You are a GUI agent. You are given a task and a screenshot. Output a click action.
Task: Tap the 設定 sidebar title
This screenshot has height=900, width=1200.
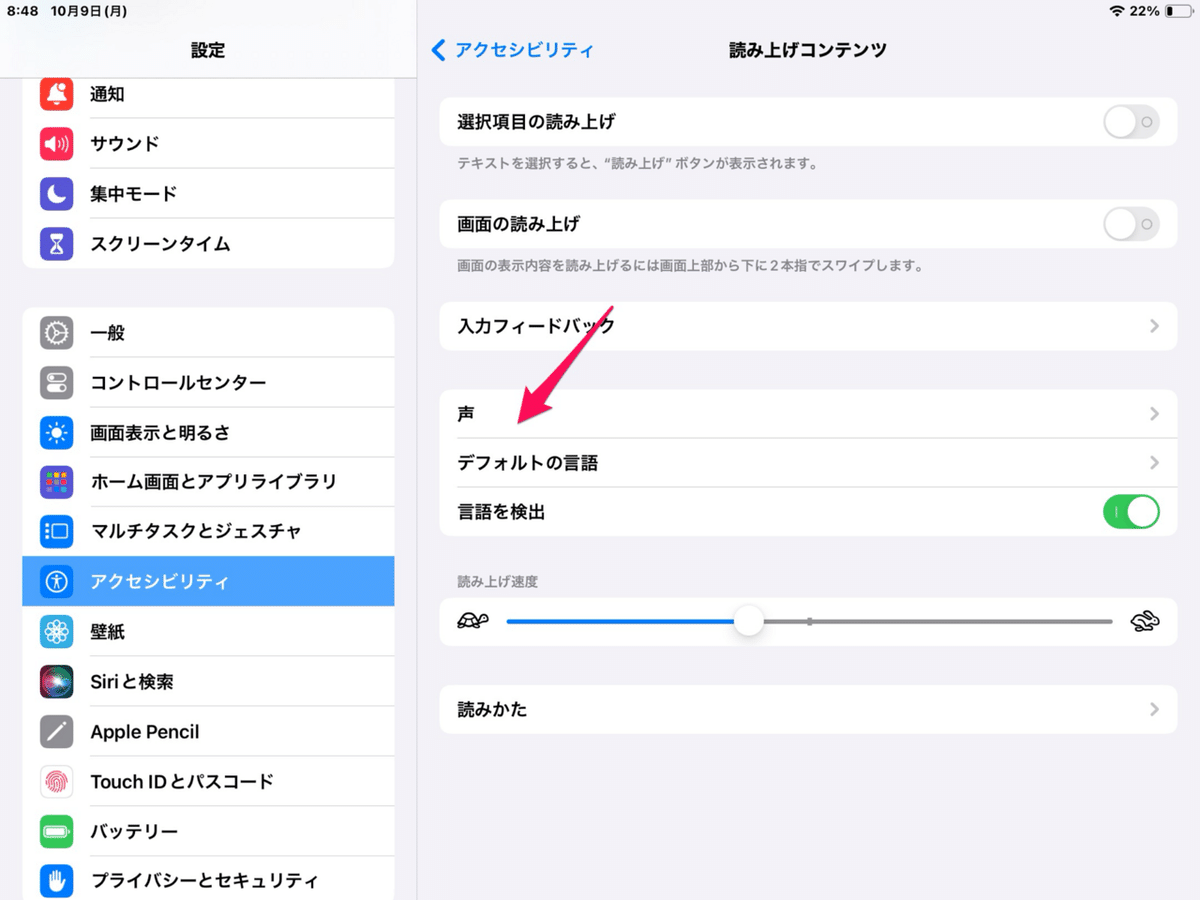coord(208,50)
